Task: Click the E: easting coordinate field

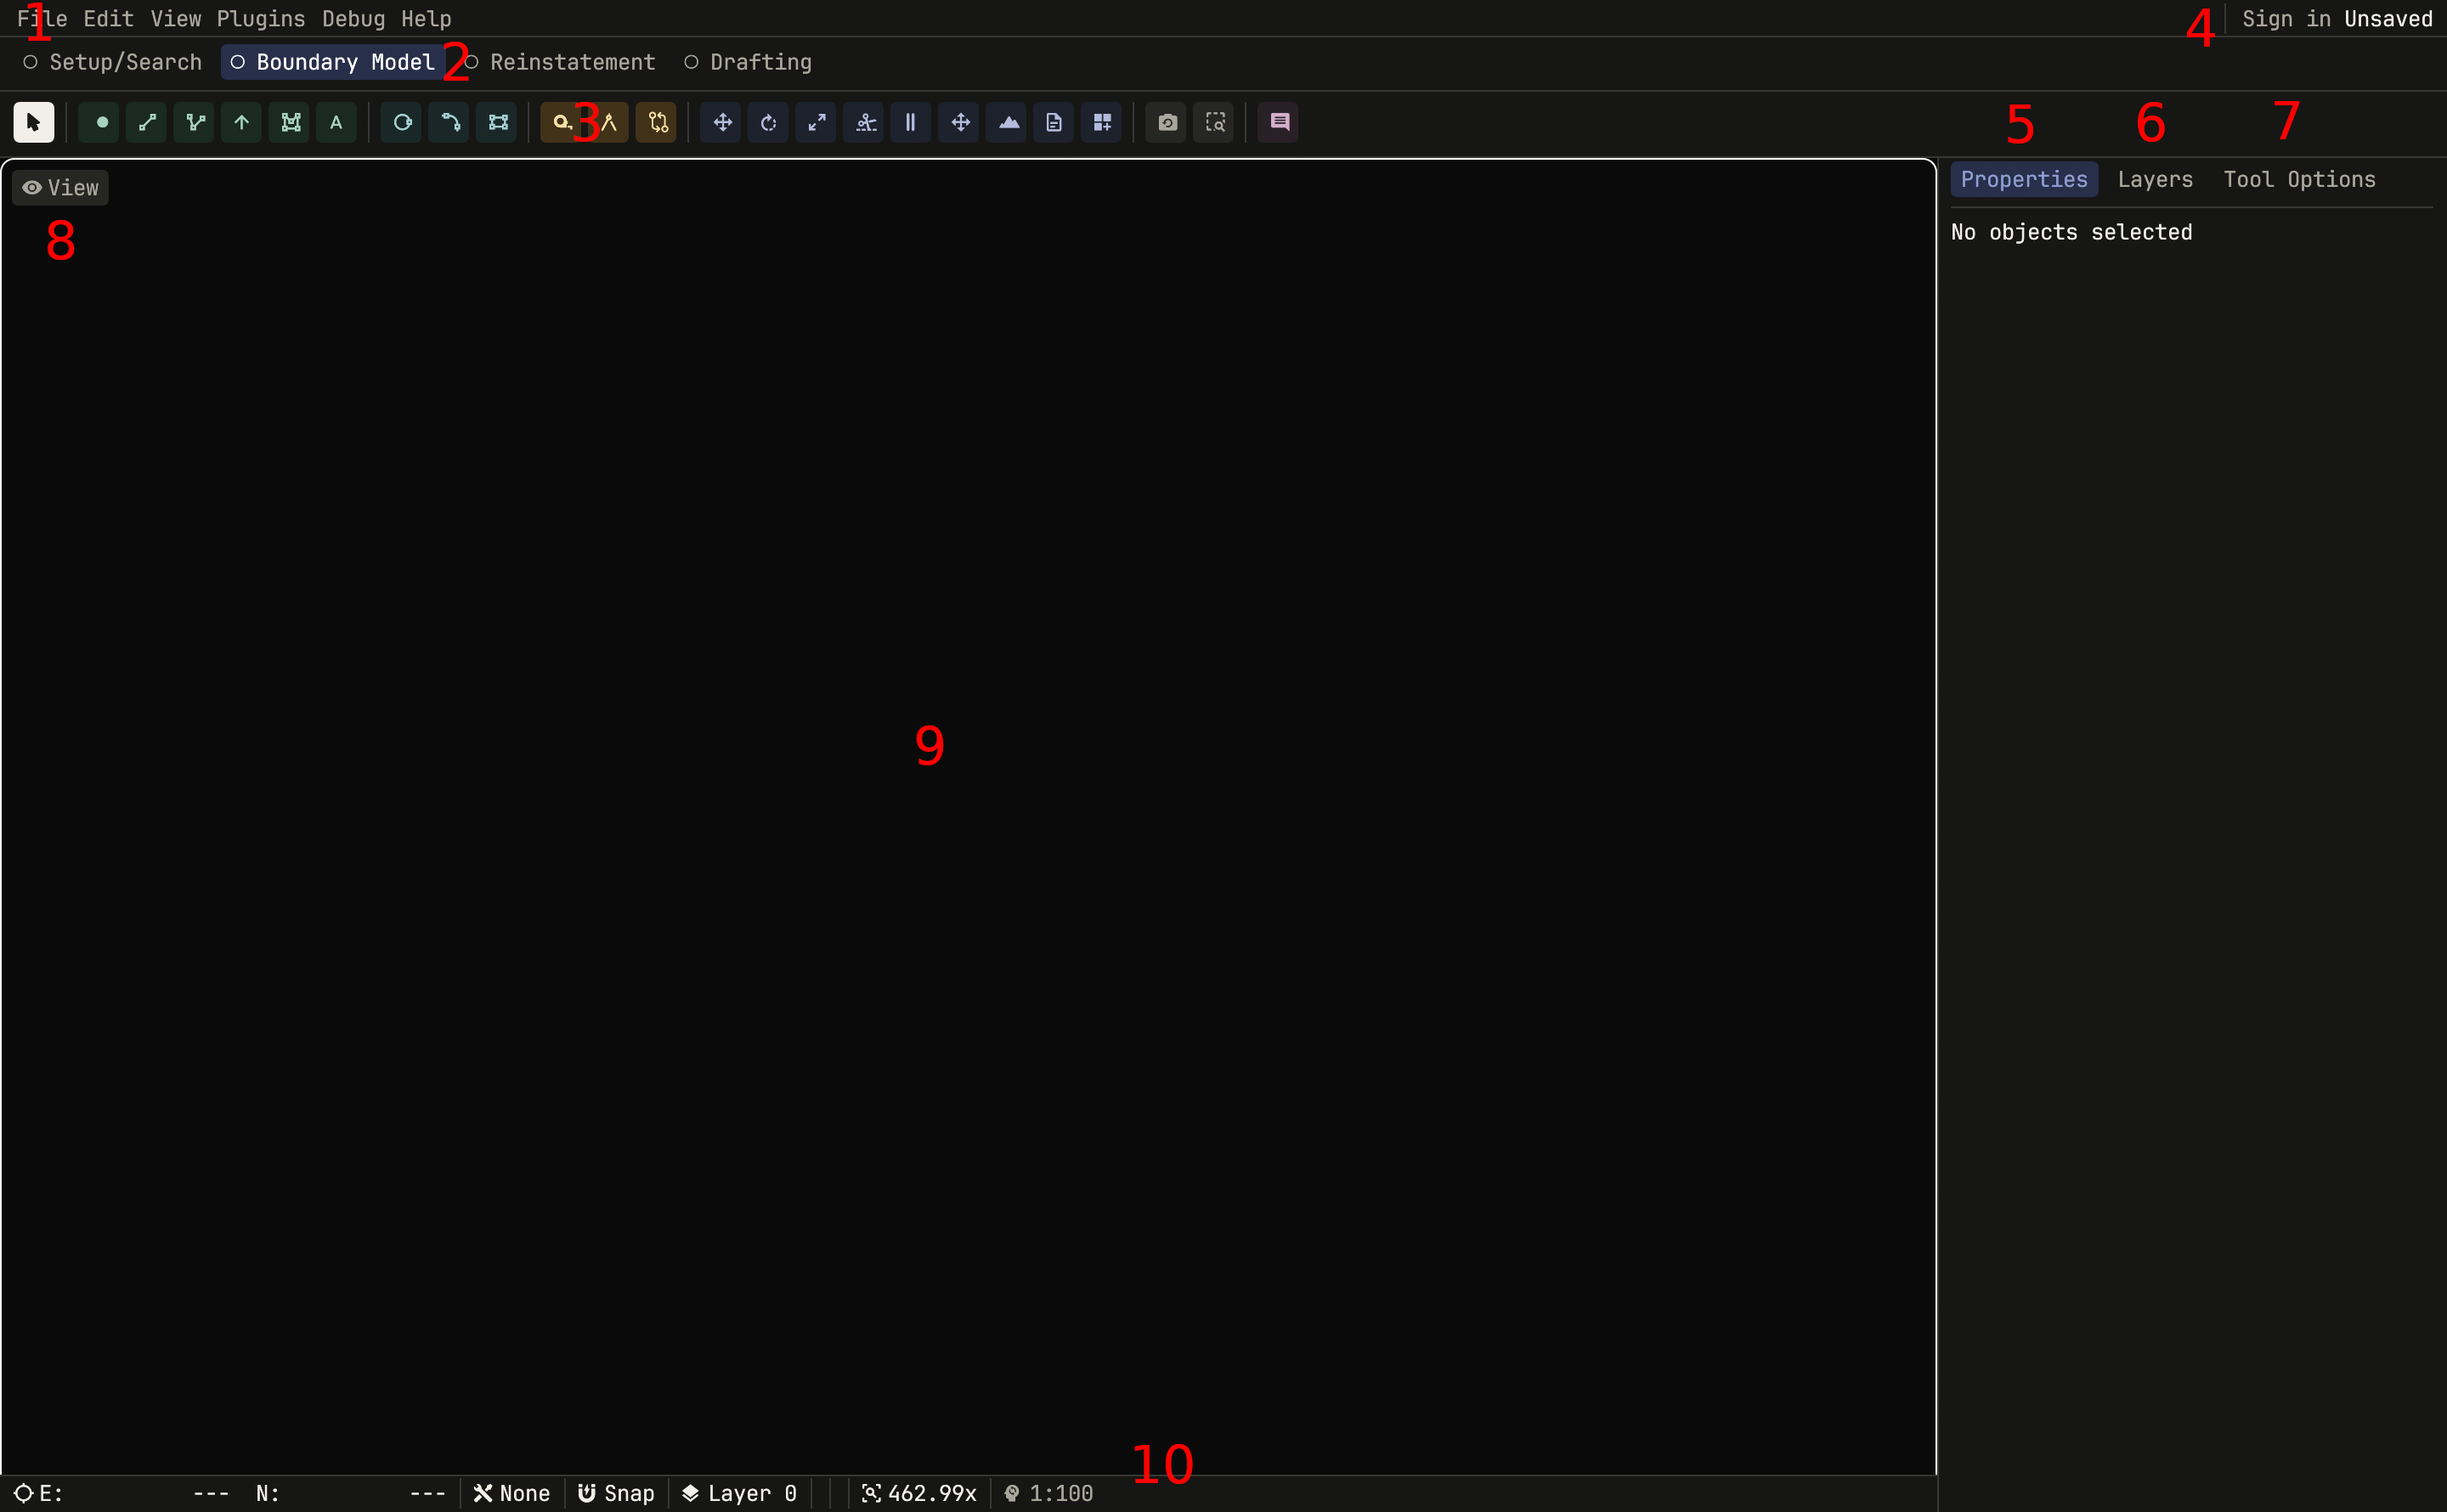Action: point(134,1493)
